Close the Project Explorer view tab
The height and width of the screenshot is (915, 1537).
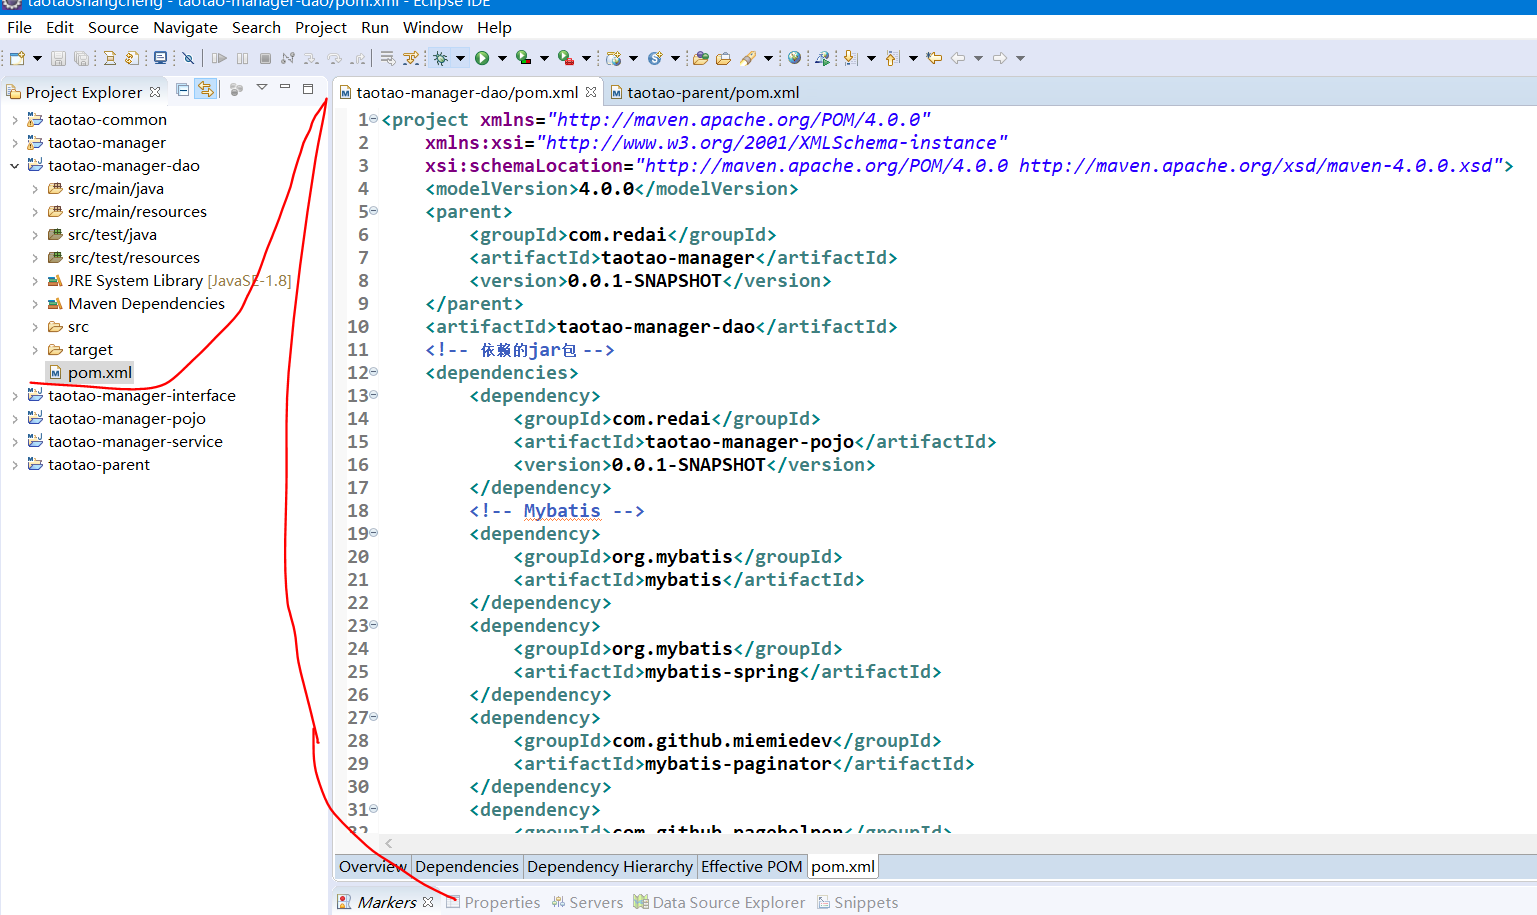click(x=155, y=92)
